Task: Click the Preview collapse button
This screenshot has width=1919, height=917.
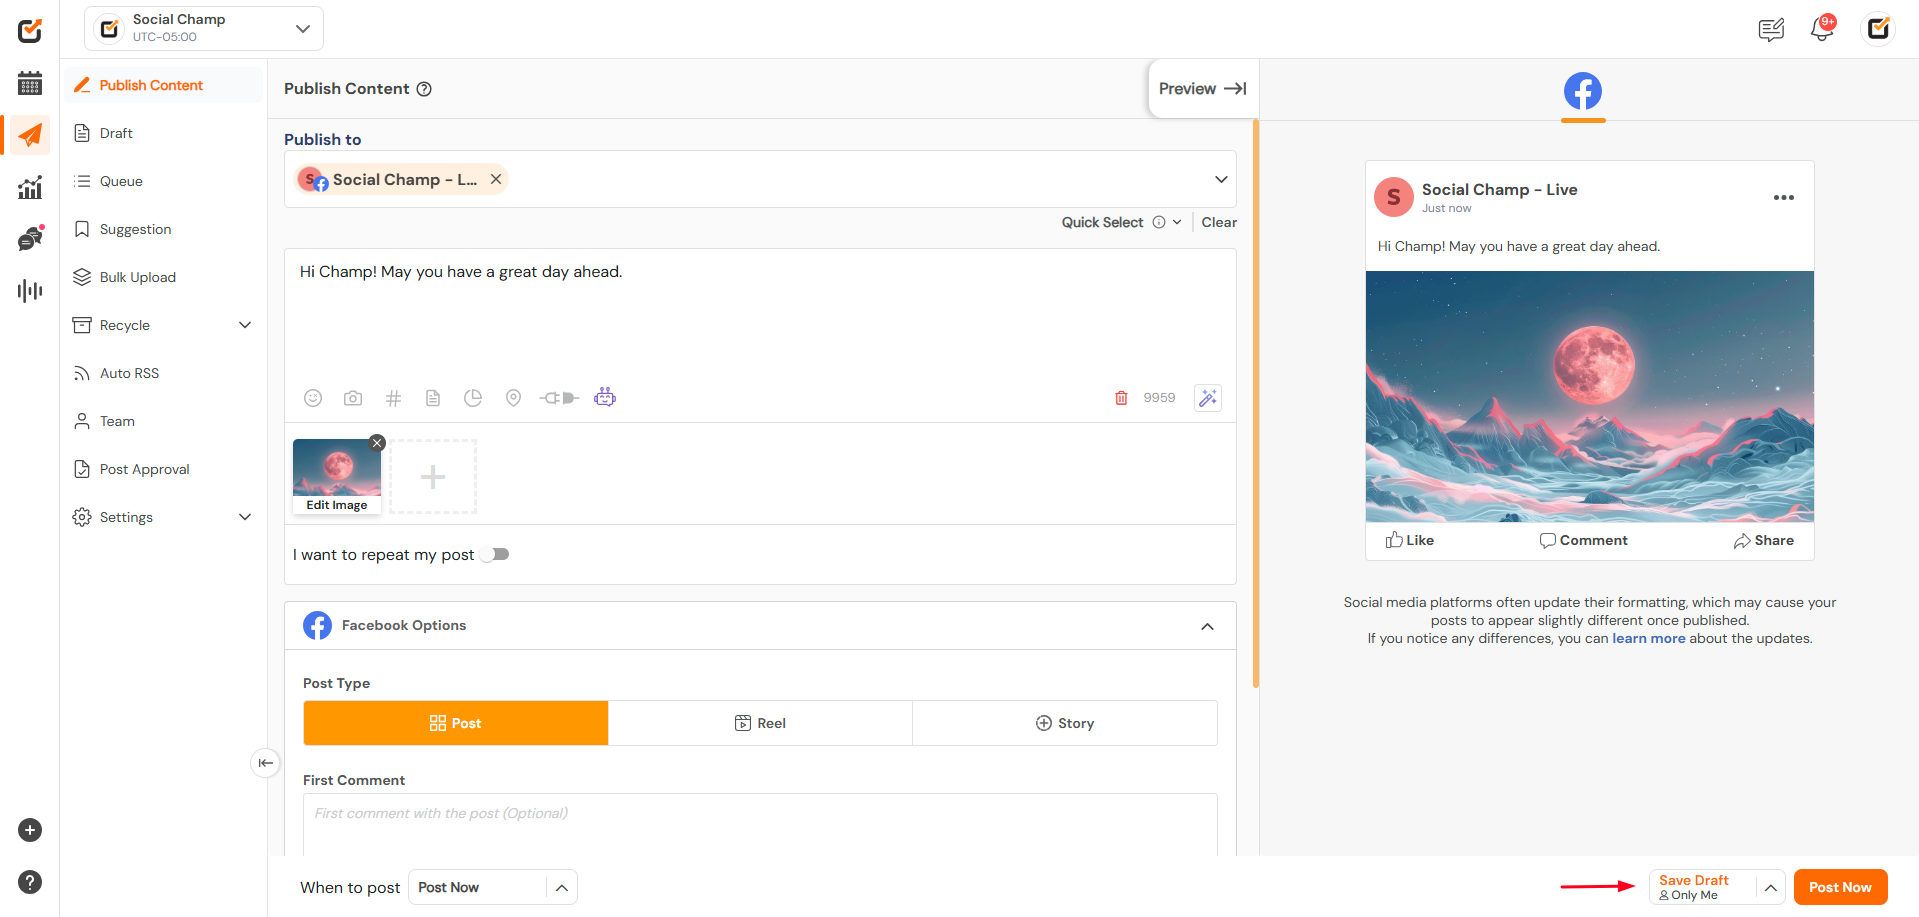Action: [x=1203, y=89]
